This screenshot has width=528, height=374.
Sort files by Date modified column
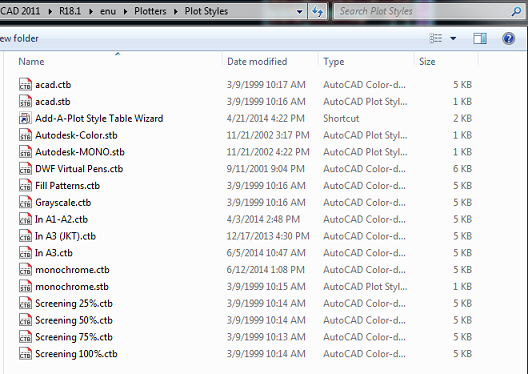coord(257,62)
